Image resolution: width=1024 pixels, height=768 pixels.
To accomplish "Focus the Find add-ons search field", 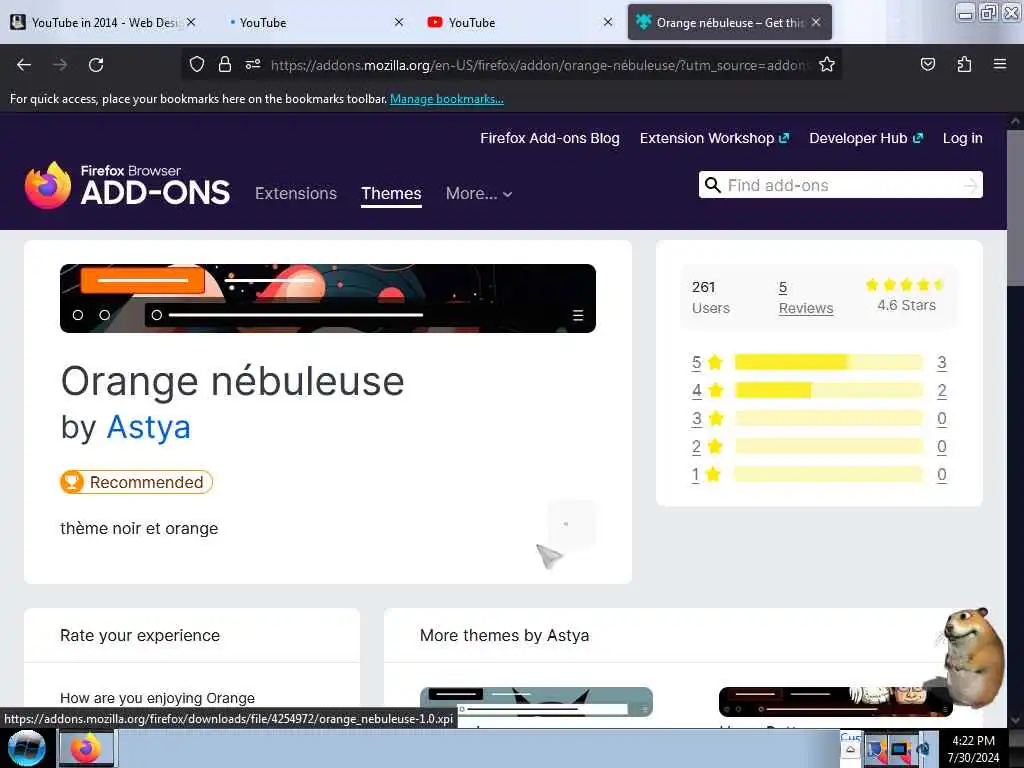I will click(x=840, y=185).
